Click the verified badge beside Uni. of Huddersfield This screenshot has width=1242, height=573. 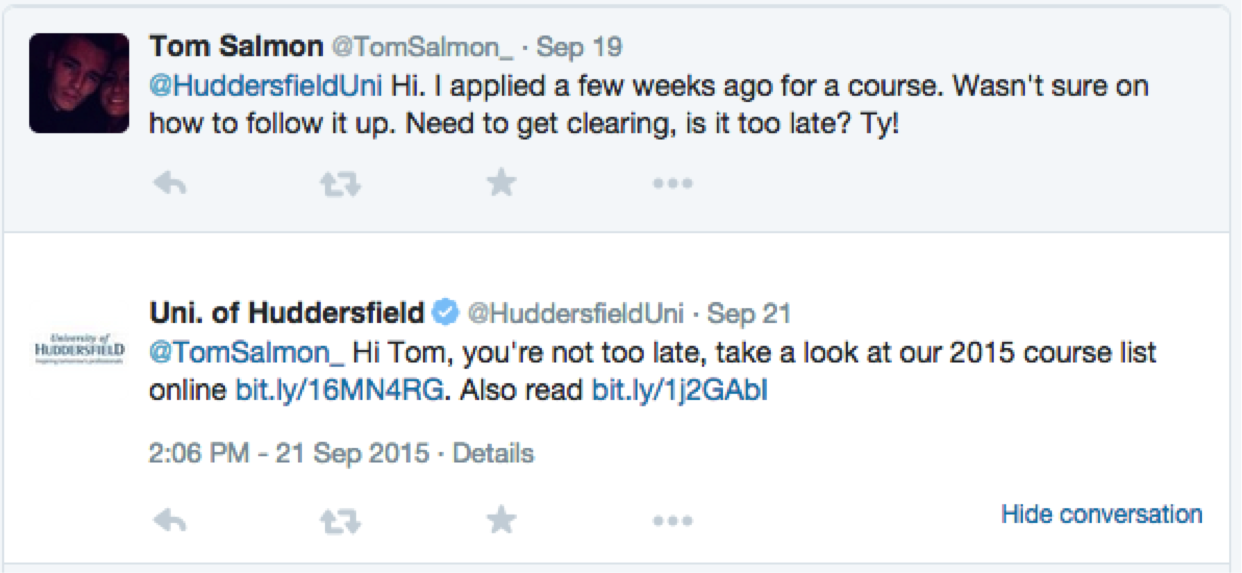[x=445, y=313]
